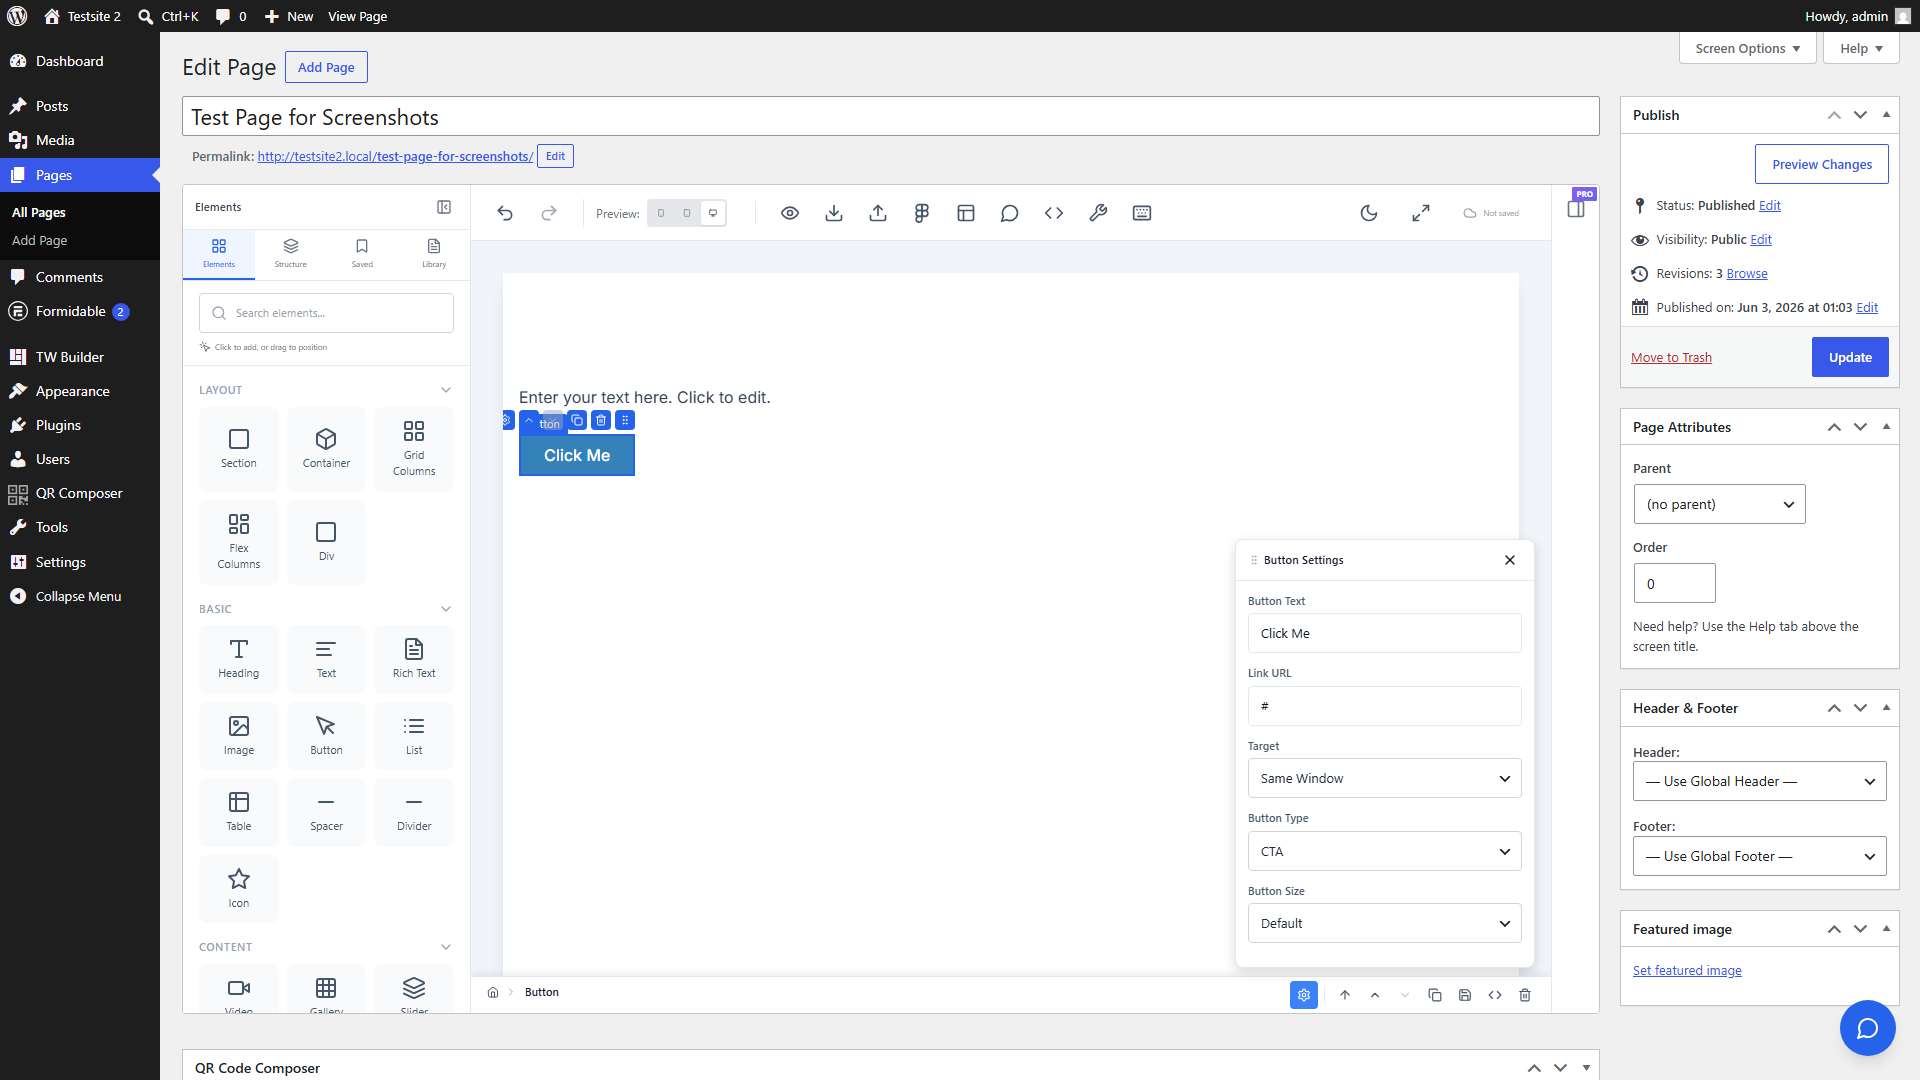The width and height of the screenshot is (1920, 1080).
Task: Open Screen Options menu
Action: click(x=1748, y=48)
